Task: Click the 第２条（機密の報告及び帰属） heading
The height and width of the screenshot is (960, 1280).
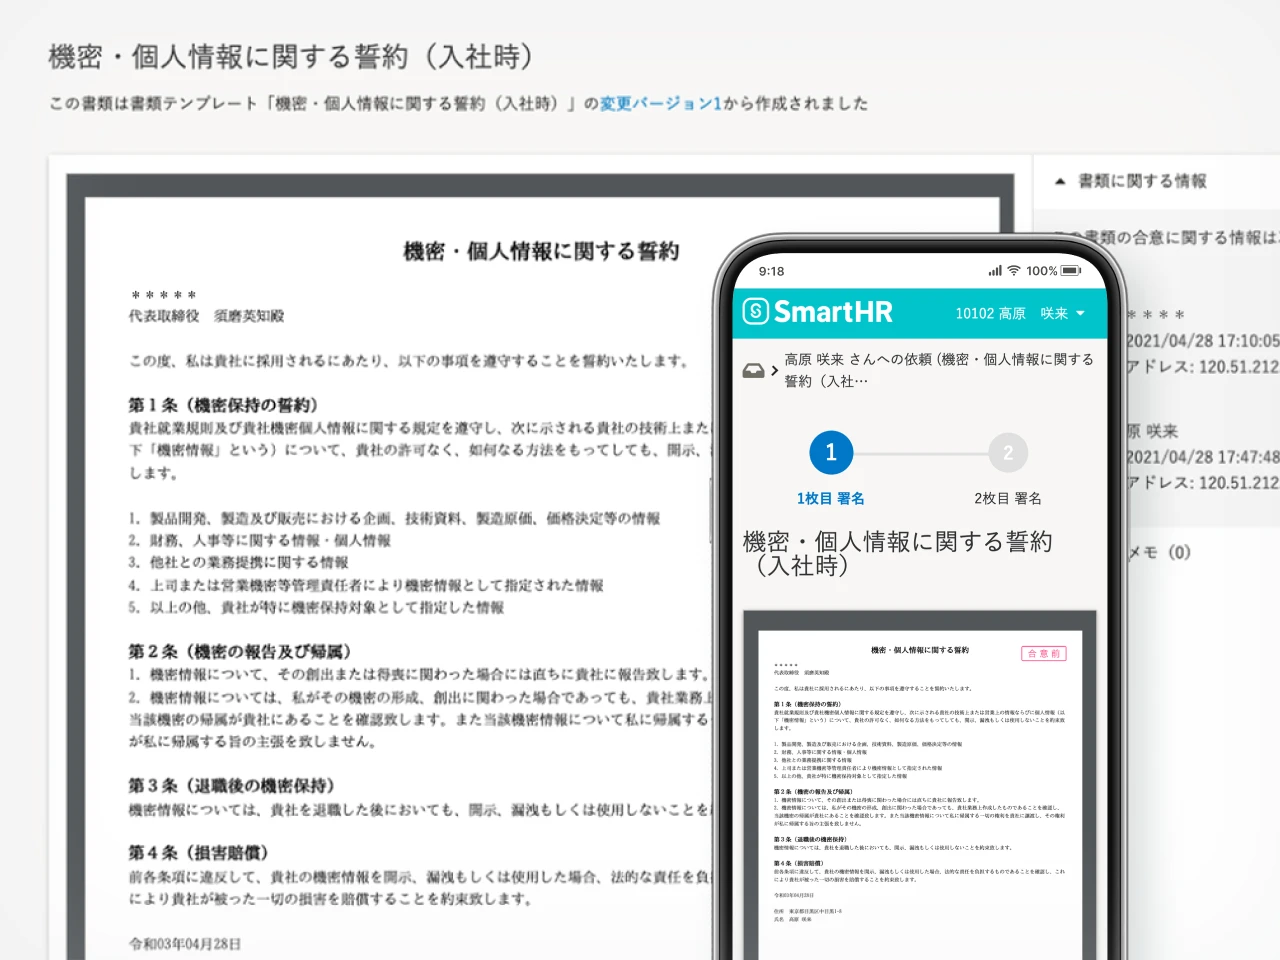Action: 240,651
